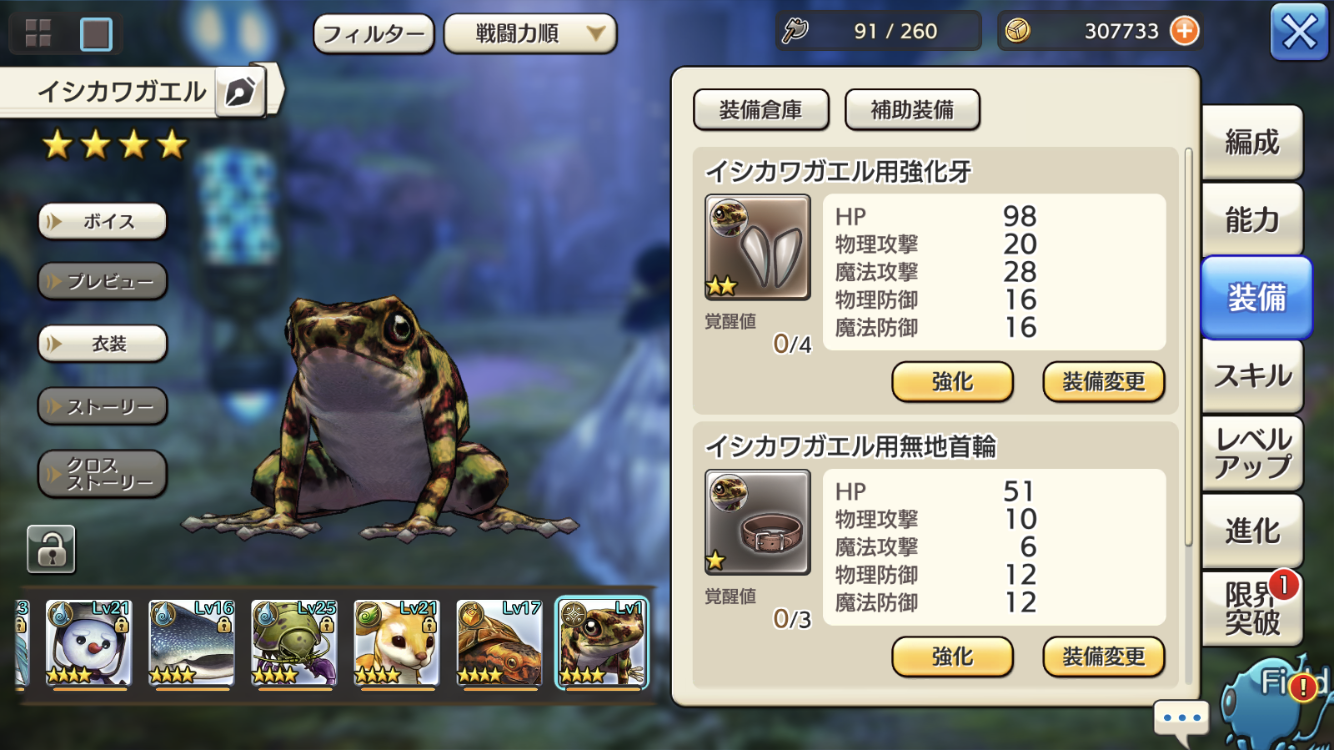Screen dimensions: 1334x750
Task: Click the equipment list scrollbar
Action: (1188, 347)
